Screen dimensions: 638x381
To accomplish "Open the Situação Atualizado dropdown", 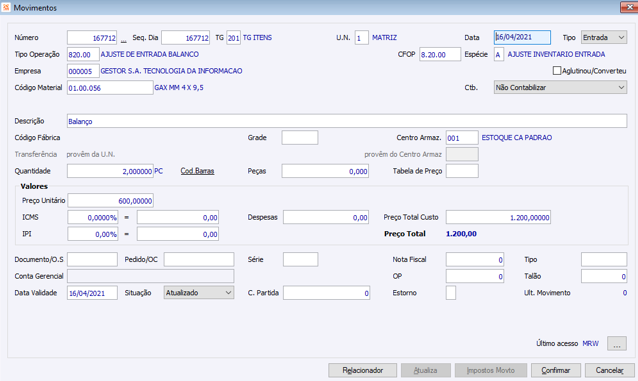I will (199, 293).
